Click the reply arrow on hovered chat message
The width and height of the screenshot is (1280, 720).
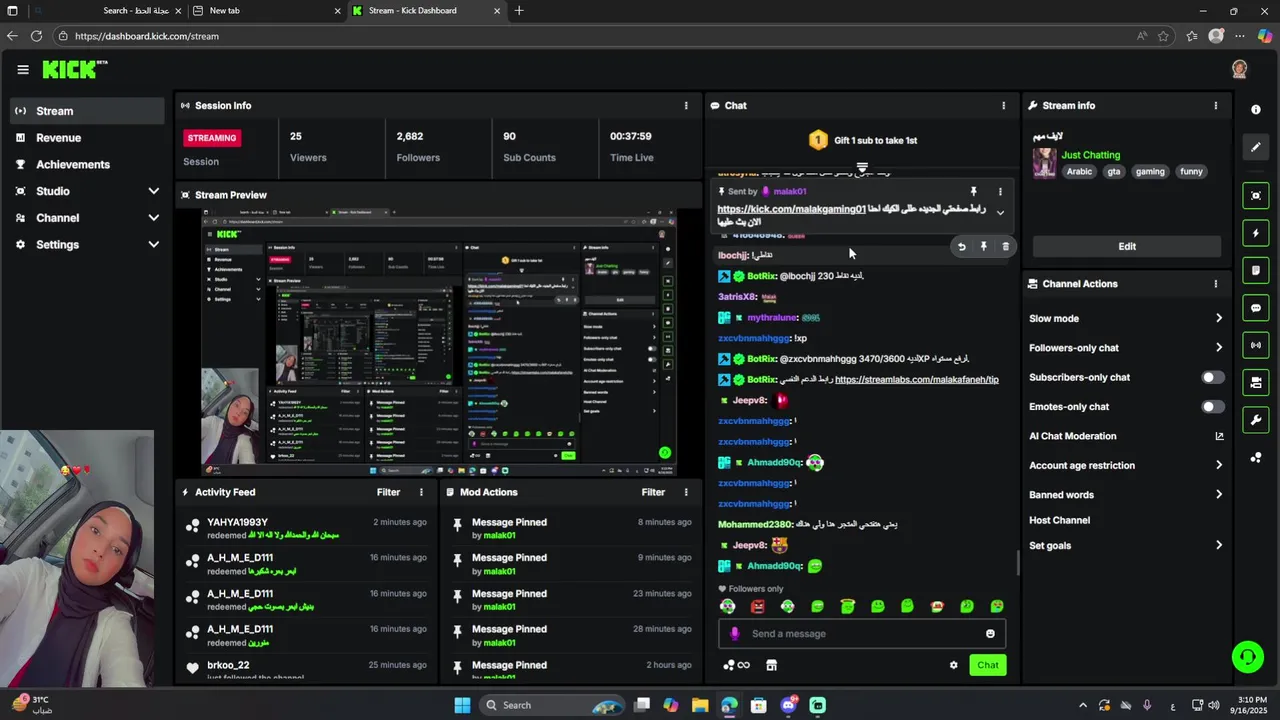click(x=961, y=246)
